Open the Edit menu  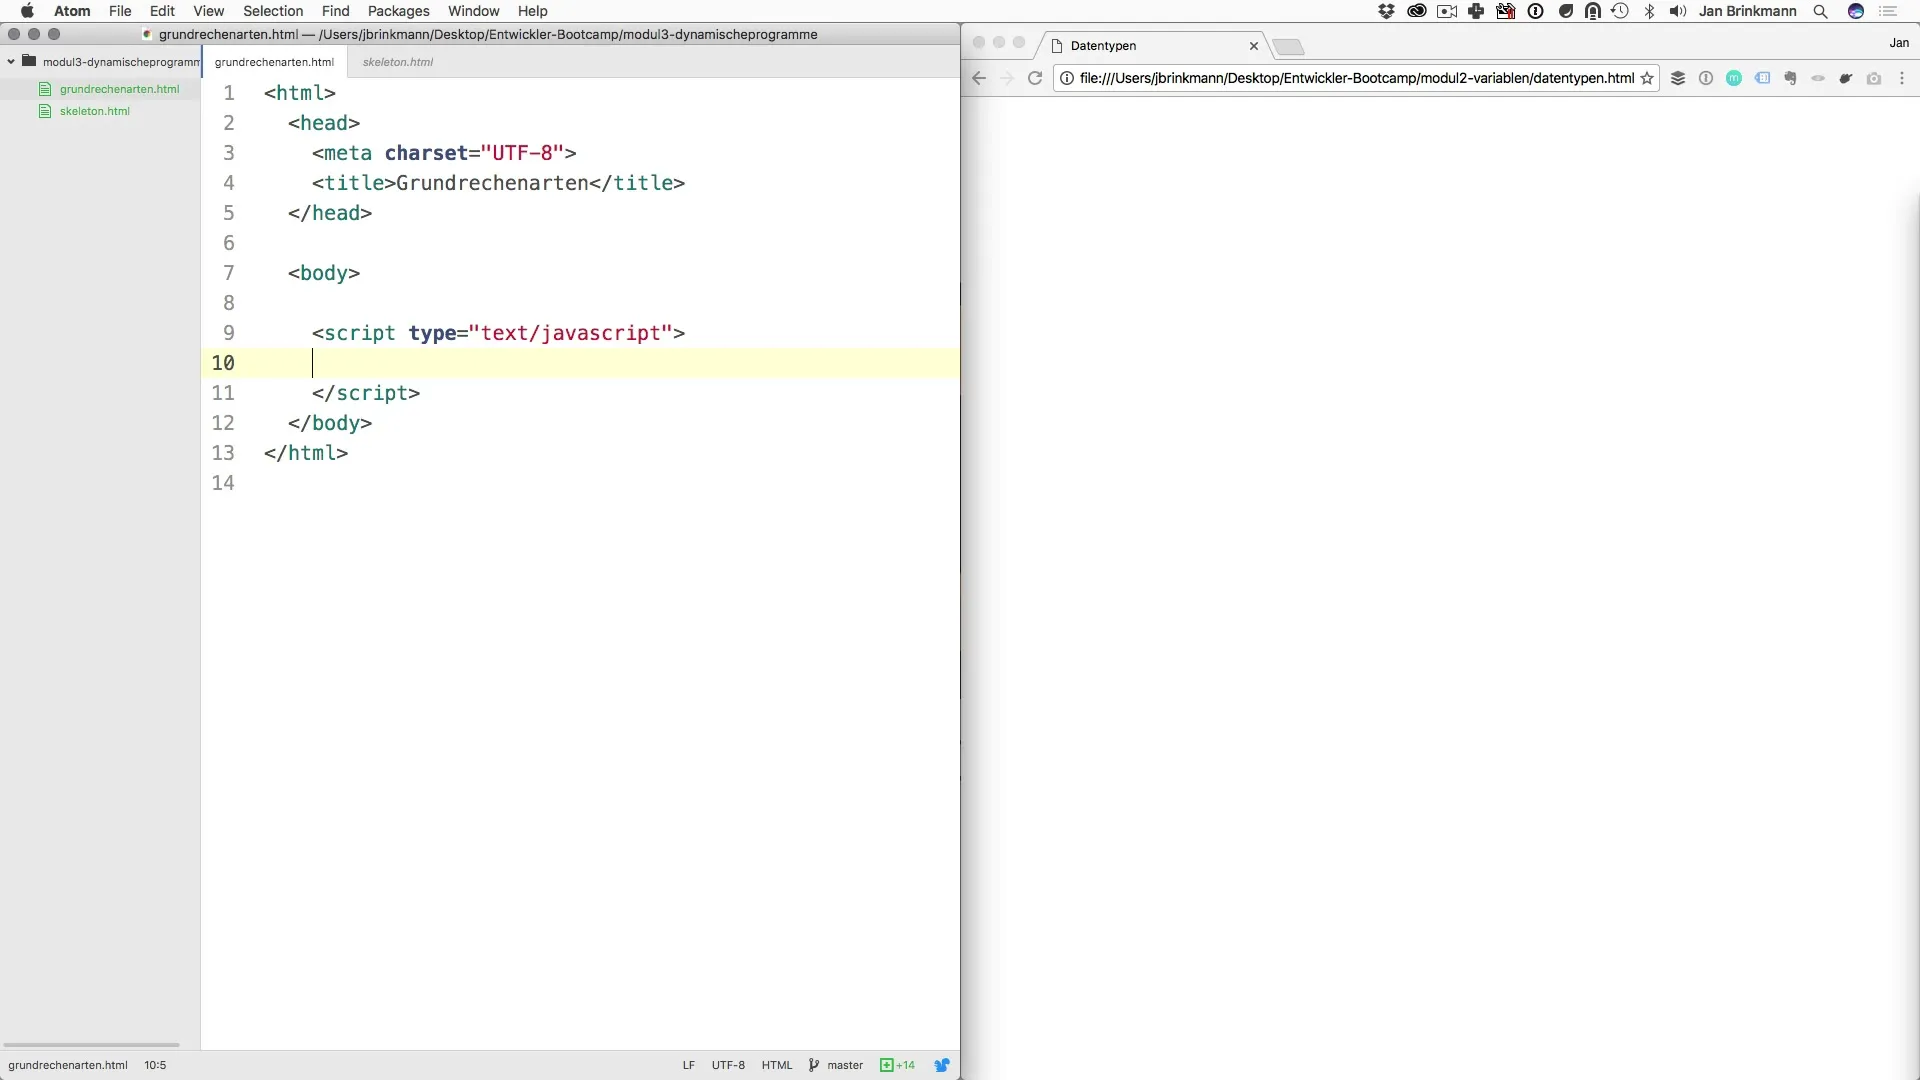click(162, 11)
